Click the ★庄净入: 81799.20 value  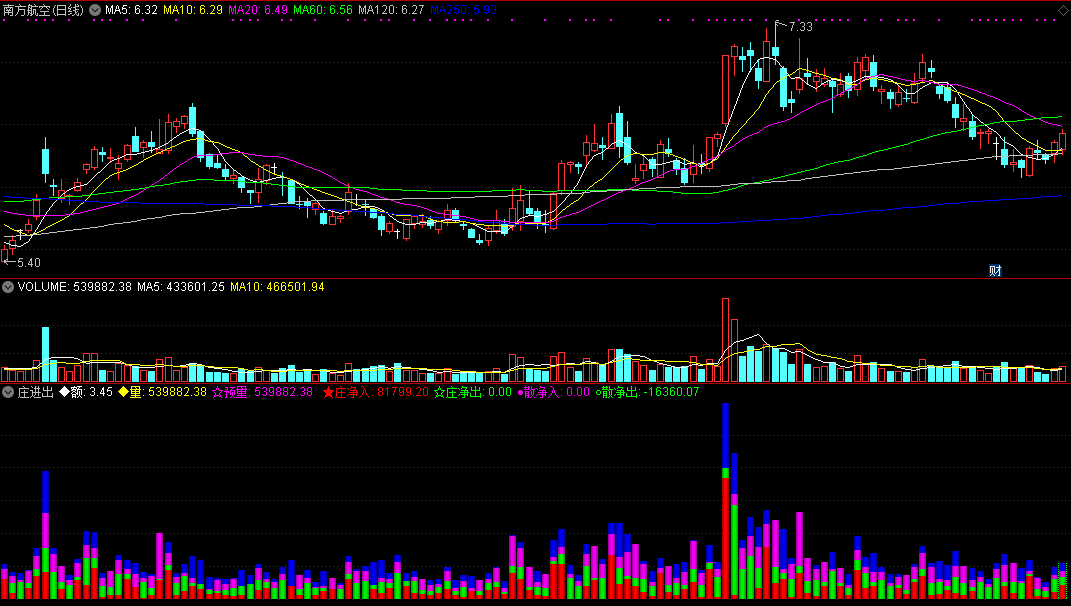[376, 392]
